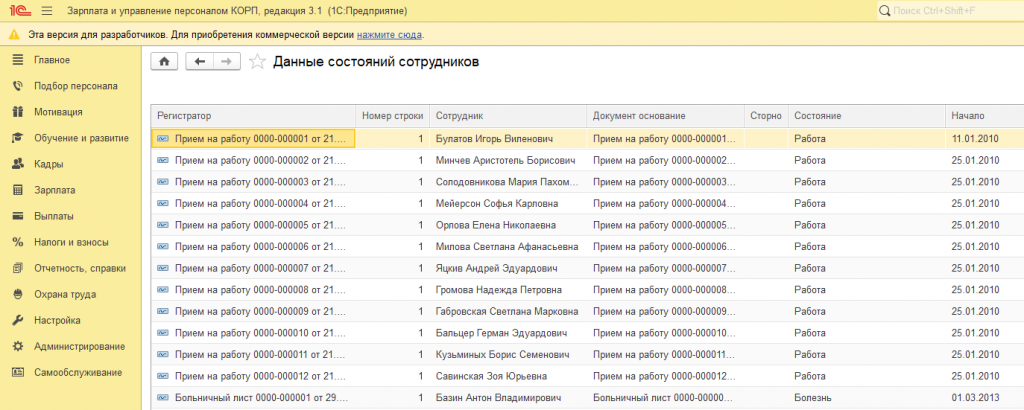
Task: Click the Зарплата calculator icon
Action: (18, 190)
